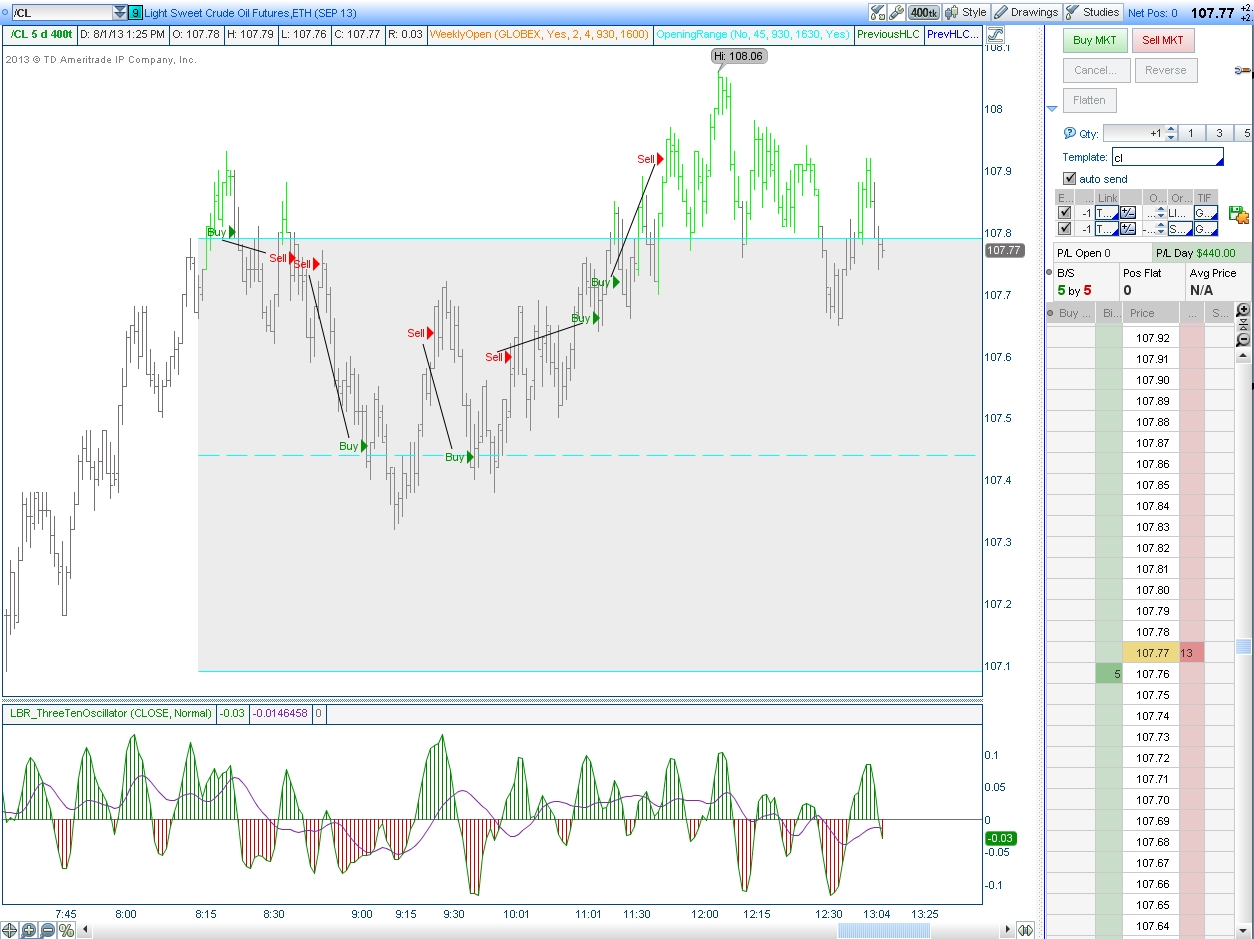Click the save order template icon
Screen dimensions: 1254x939
tap(1239, 214)
